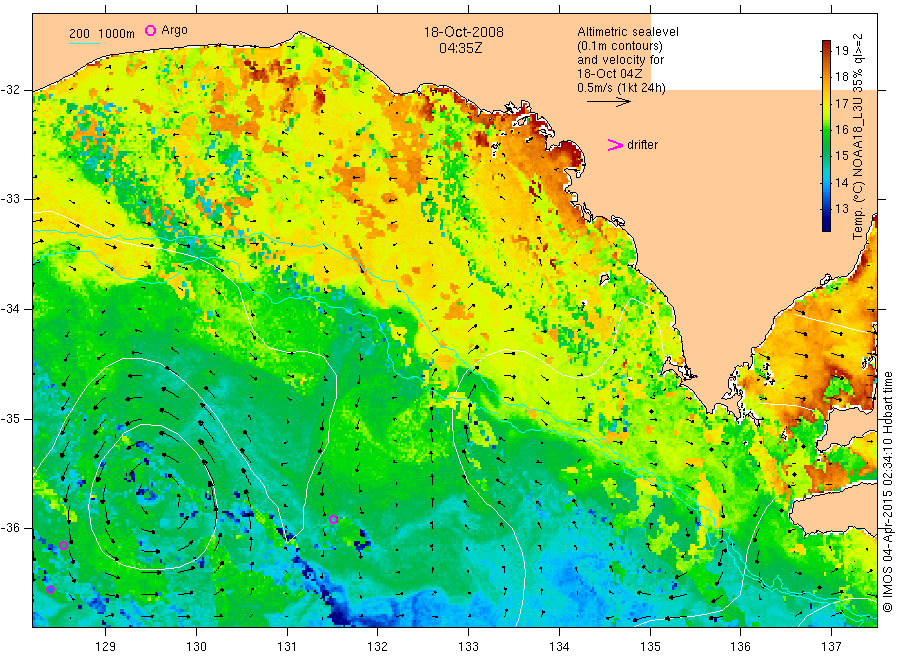Click the dark red top of color bar
This screenshot has width=900, height=660.
tap(826, 45)
